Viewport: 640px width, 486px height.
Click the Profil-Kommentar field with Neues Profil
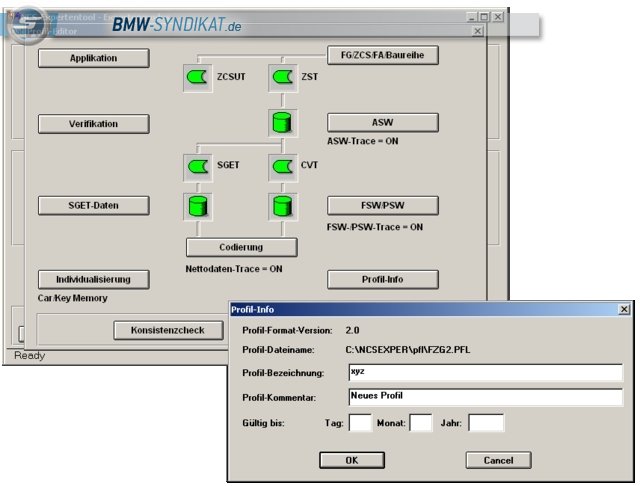point(486,397)
